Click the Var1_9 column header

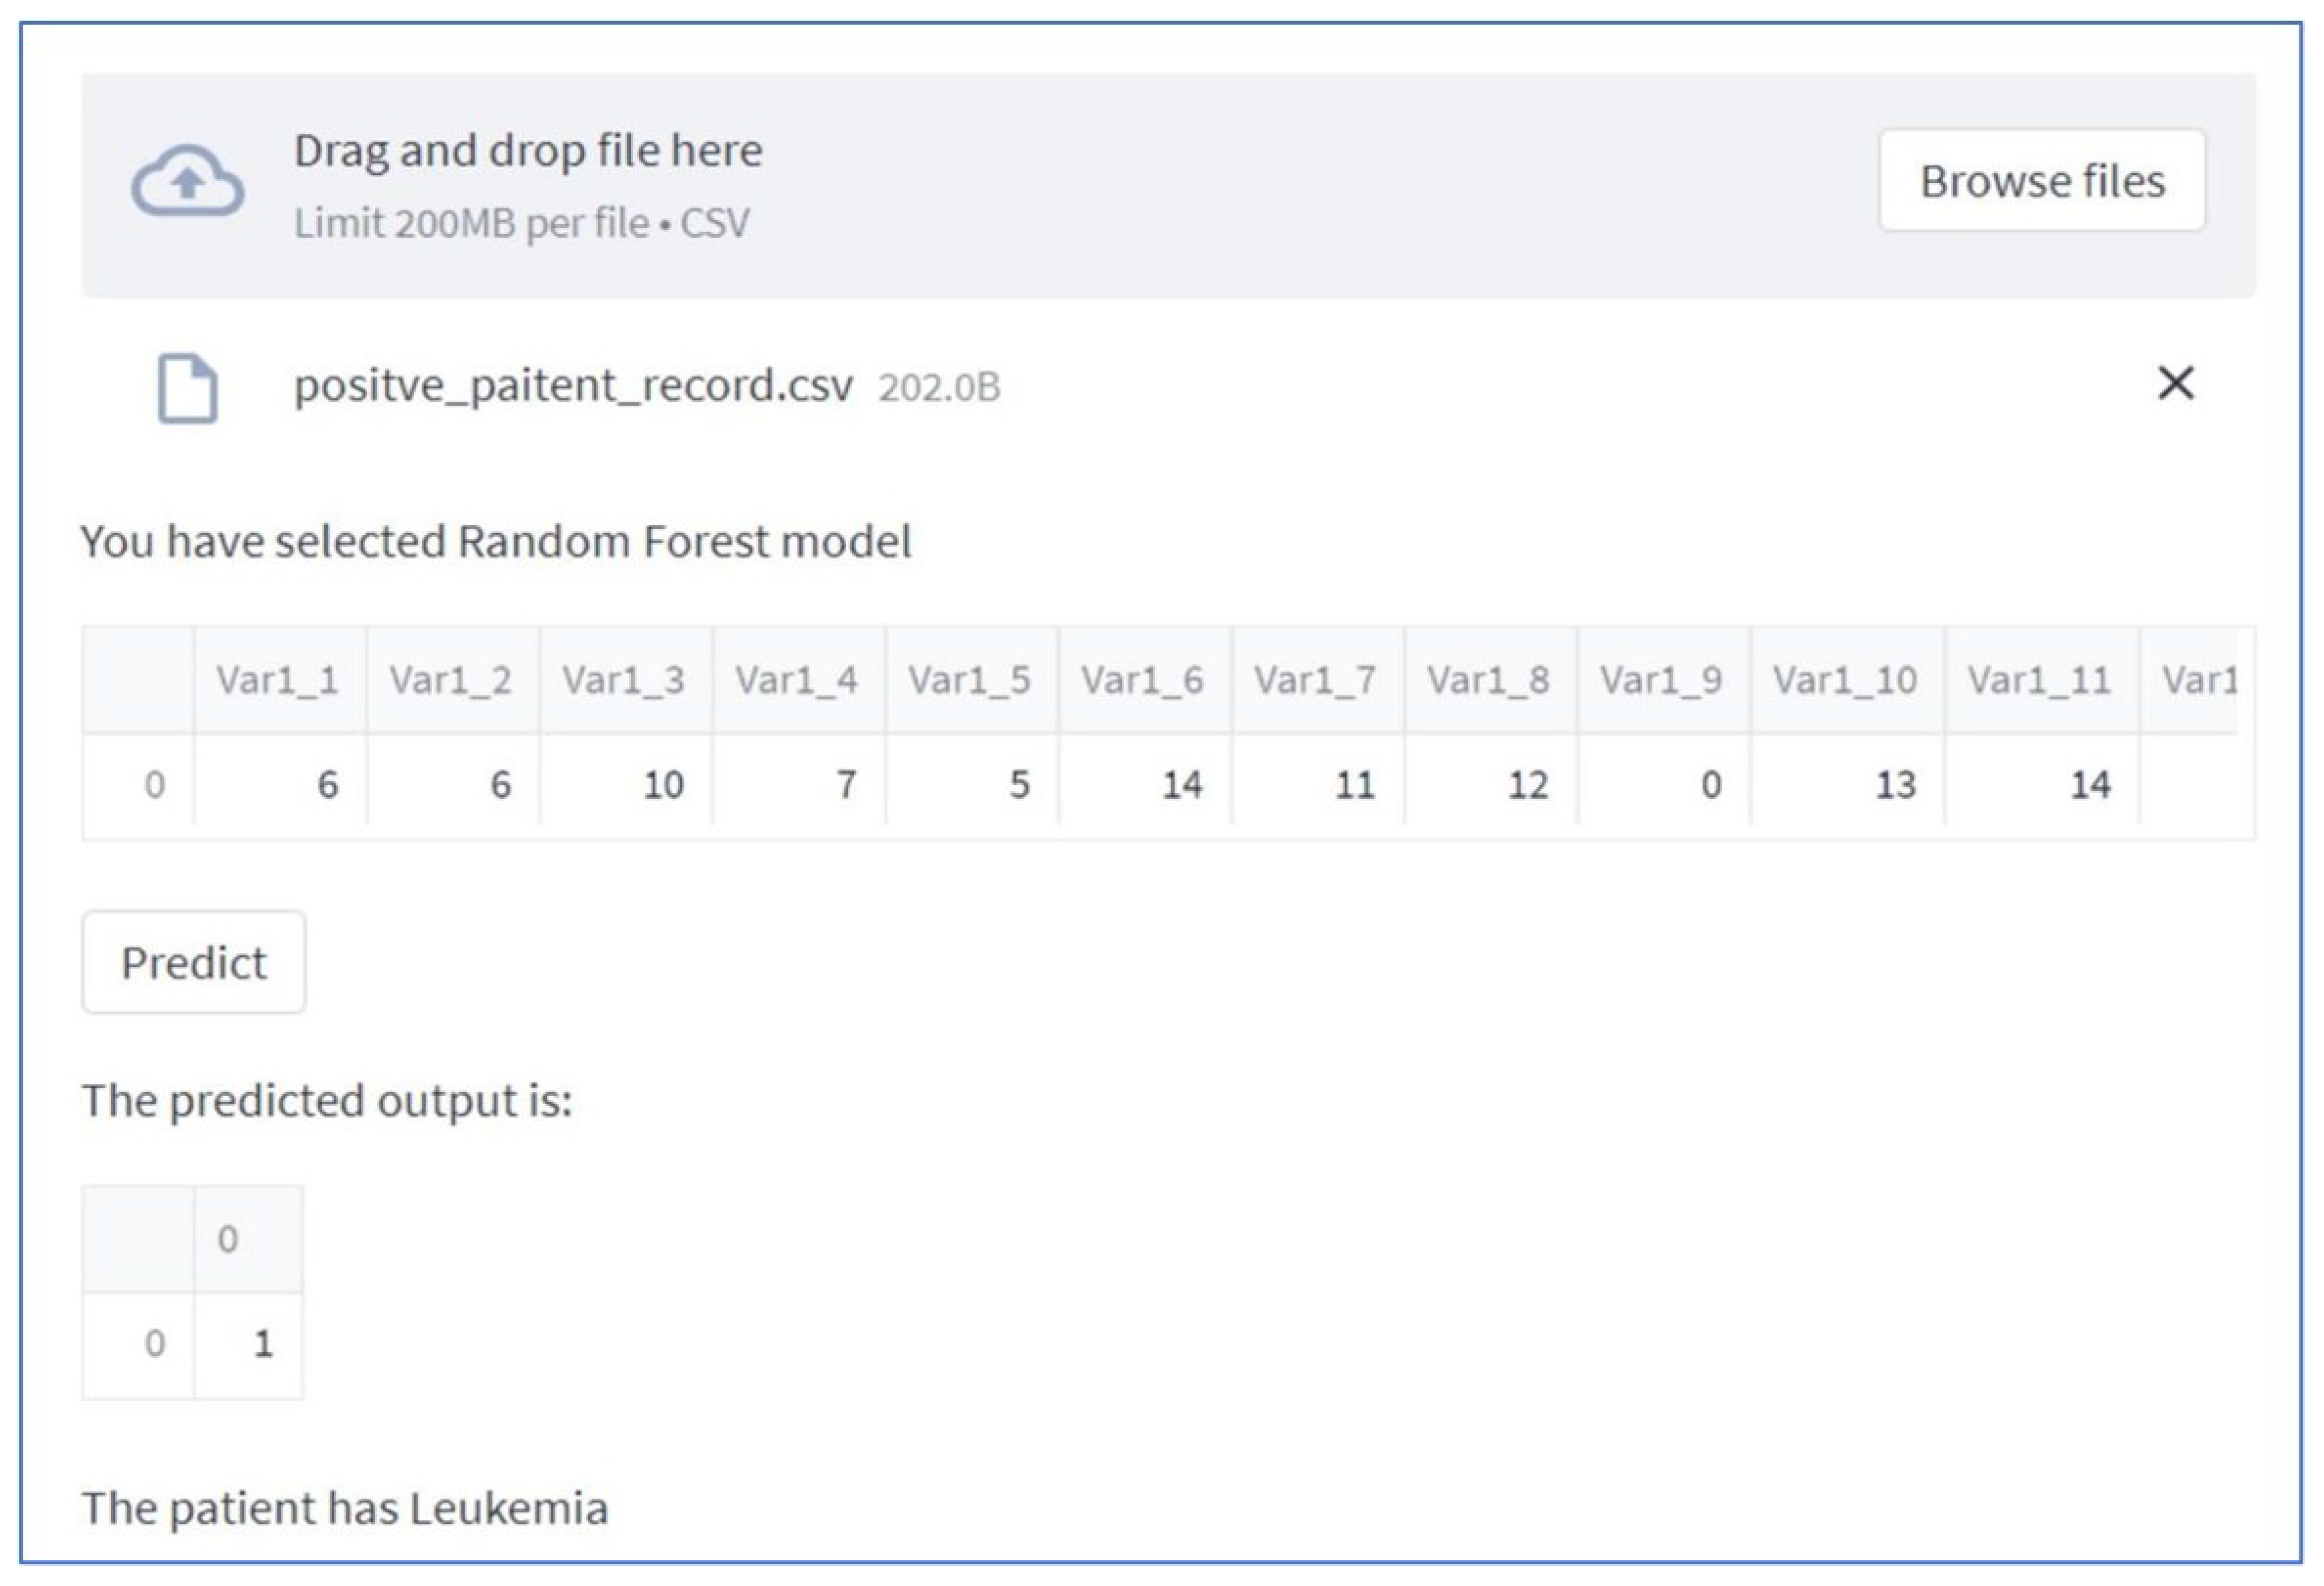(1661, 680)
